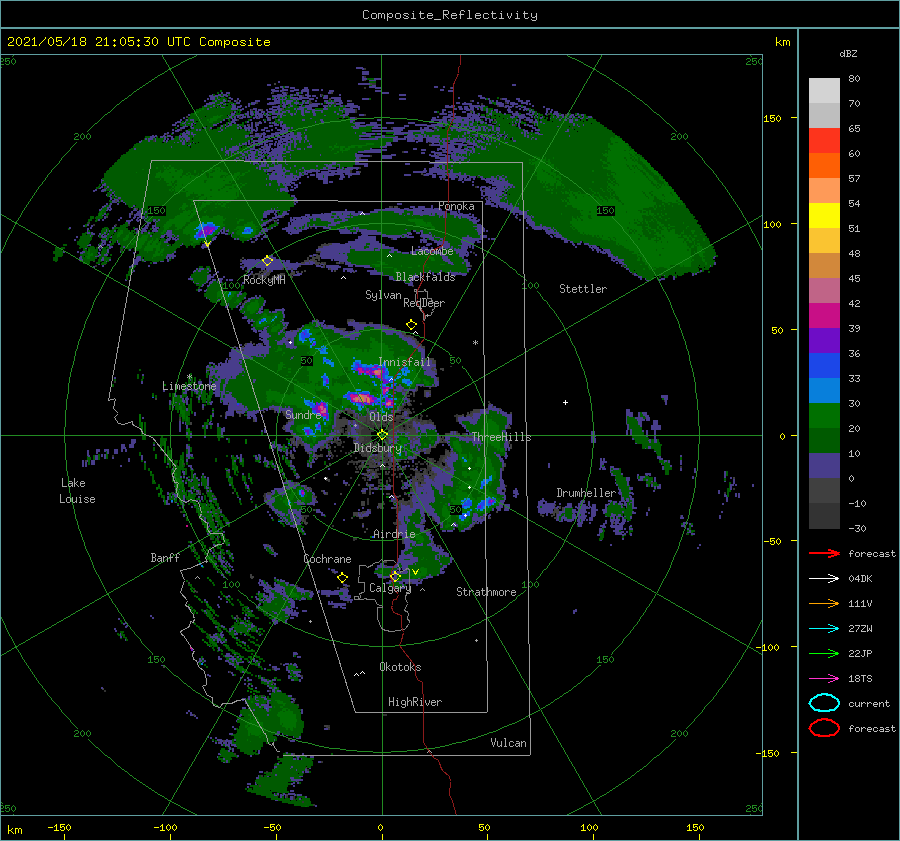Image resolution: width=900 pixels, height=841 pixels.
Task: Click the red forecast arrow legend icon
Action: click(824, 553)
